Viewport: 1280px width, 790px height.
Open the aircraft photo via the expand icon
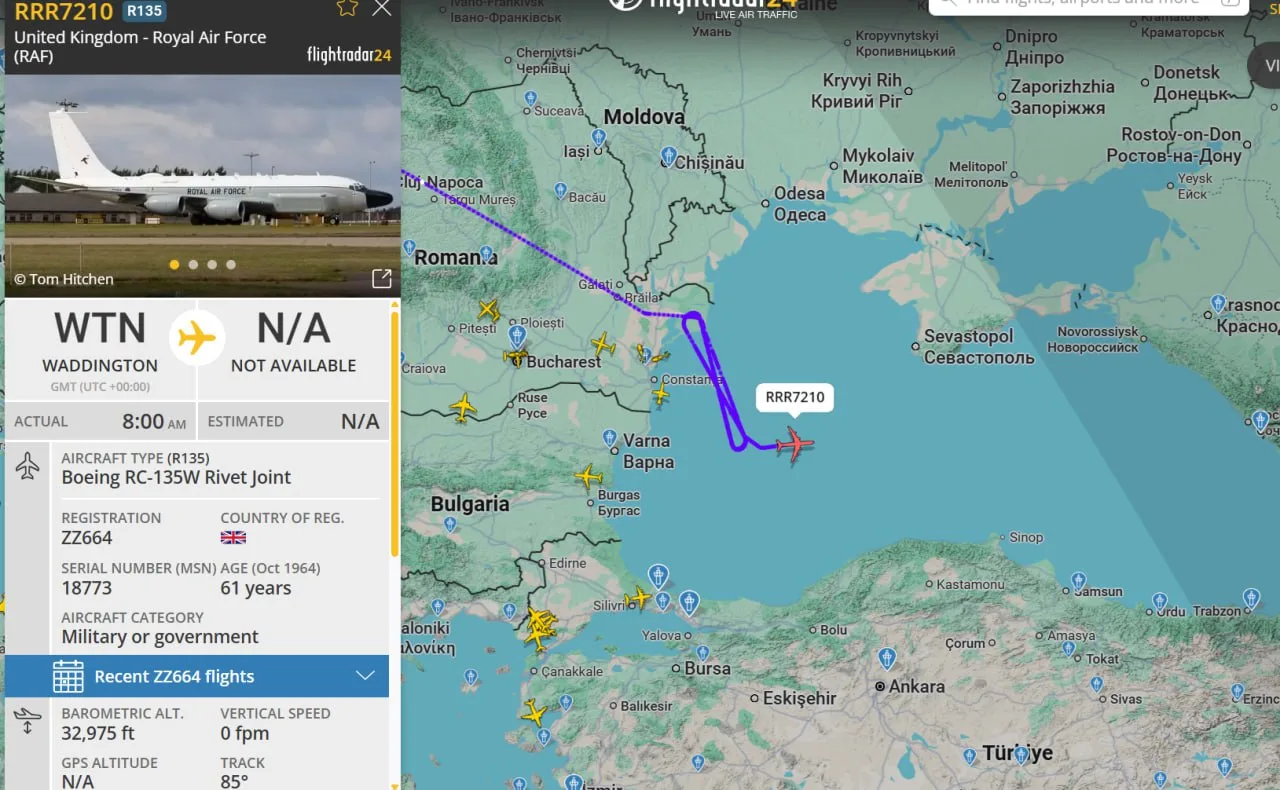381,279
